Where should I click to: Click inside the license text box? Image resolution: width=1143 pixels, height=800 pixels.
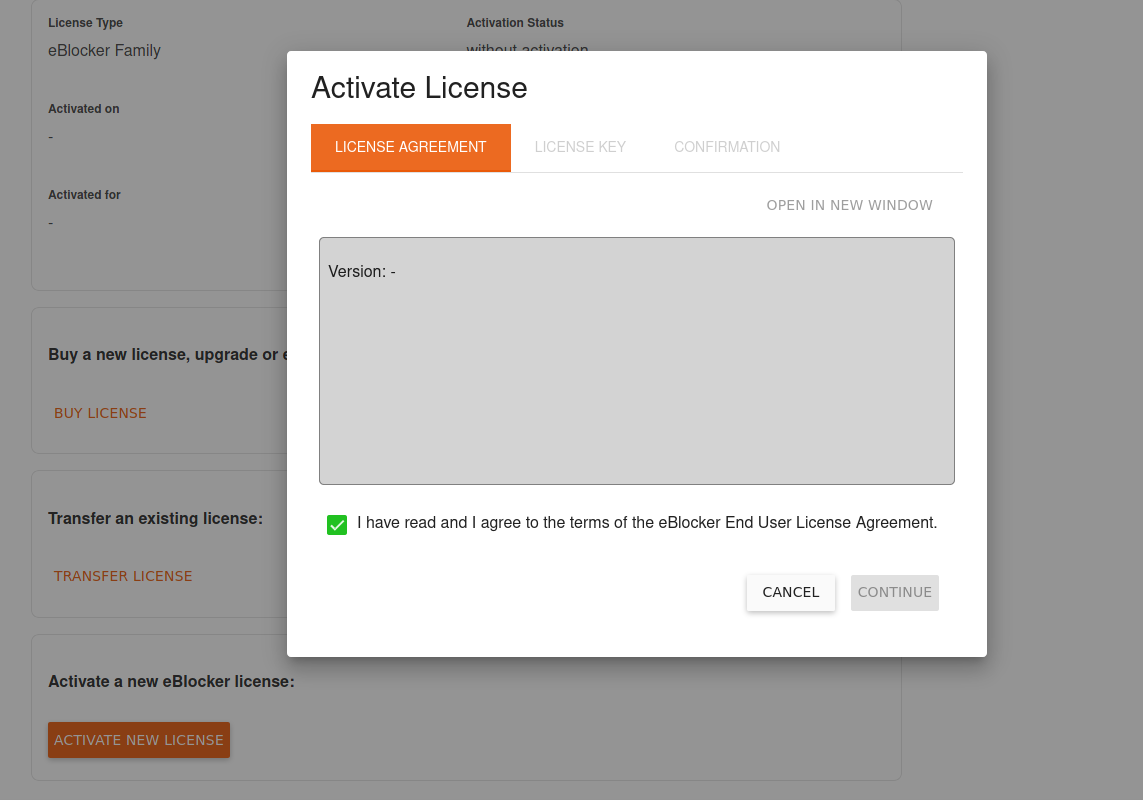pyautogui.click(x=636, y=361)
